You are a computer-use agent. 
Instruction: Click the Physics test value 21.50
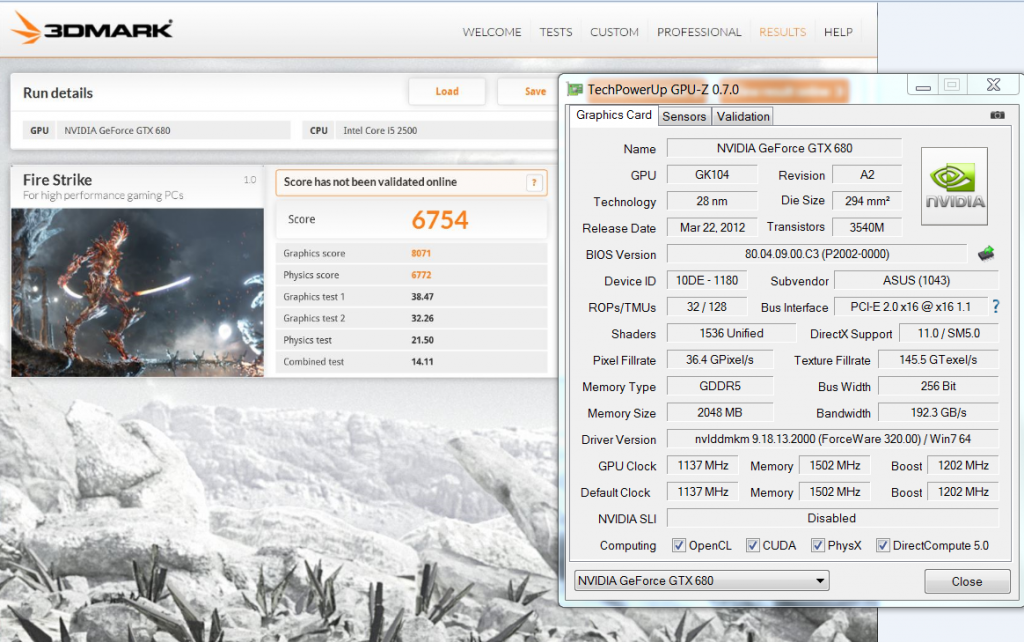423,340
